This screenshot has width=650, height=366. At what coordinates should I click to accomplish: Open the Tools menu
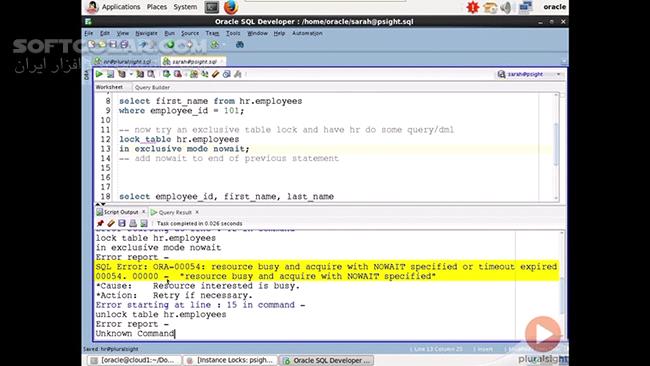[x=233, y=33]
